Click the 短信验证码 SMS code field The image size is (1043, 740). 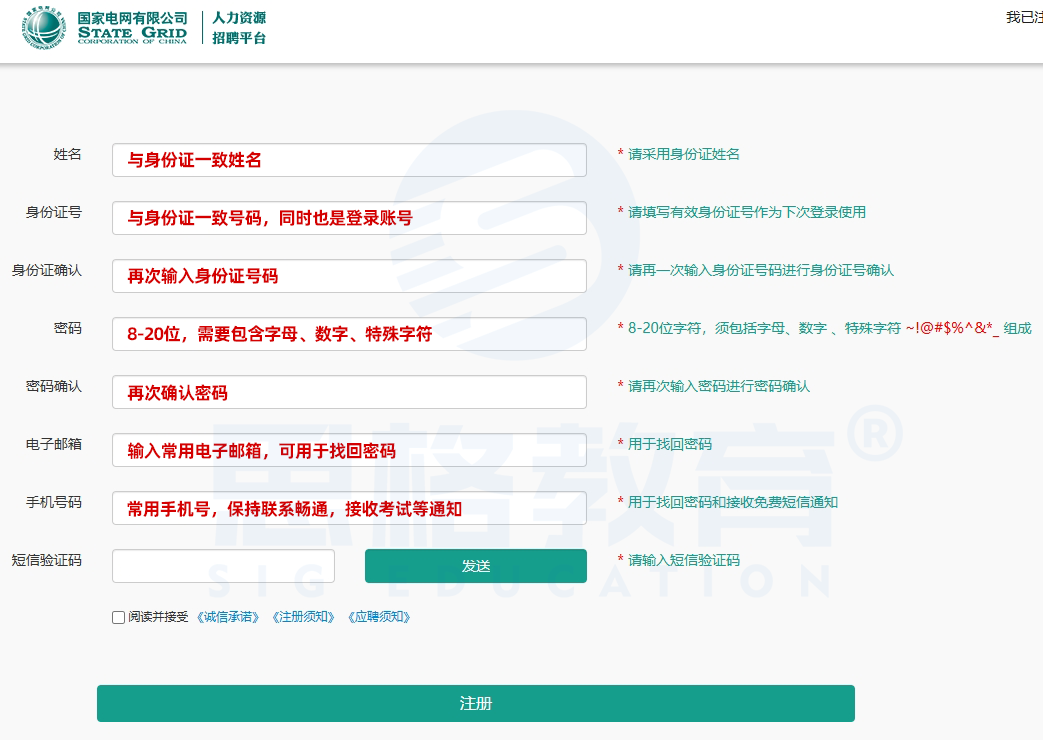point(223,566)
